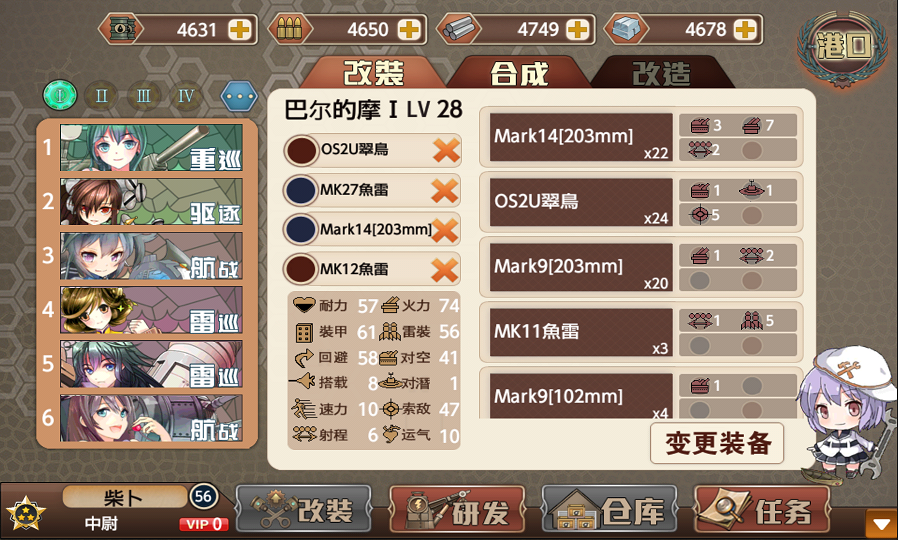Open the 港口 port emblem
Image resolution: width=898 pixels, height=540 pixels.
pyautogui.click(x=842, y=48)
